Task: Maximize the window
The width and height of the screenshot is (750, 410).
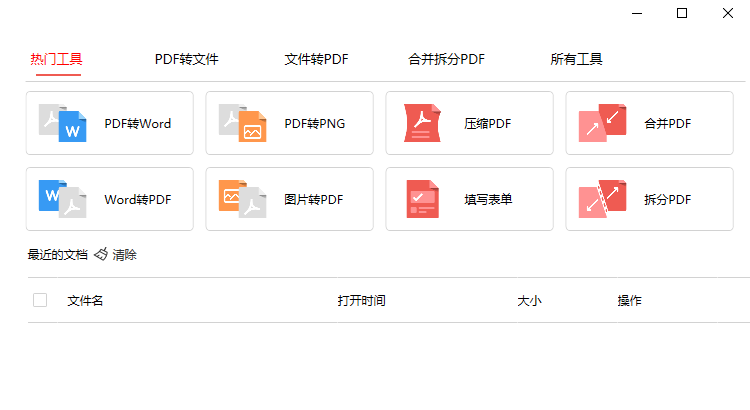Action: tap(682, 13)
